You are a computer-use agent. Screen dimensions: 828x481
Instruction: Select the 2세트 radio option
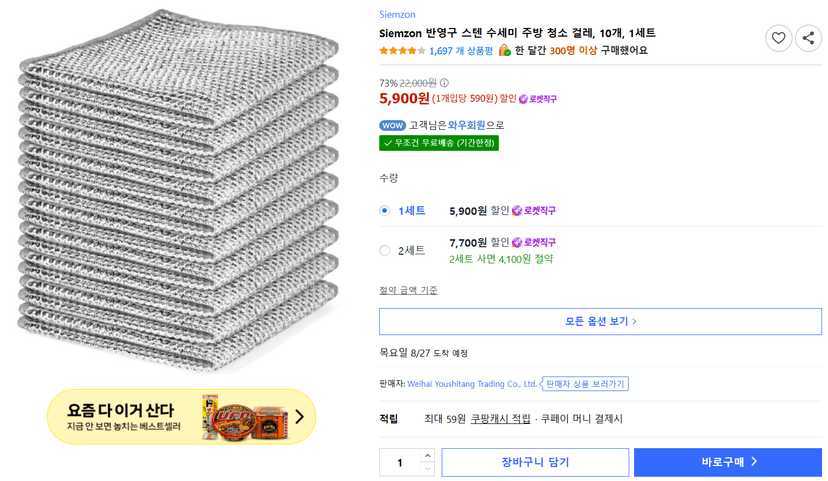coord(384,250)
